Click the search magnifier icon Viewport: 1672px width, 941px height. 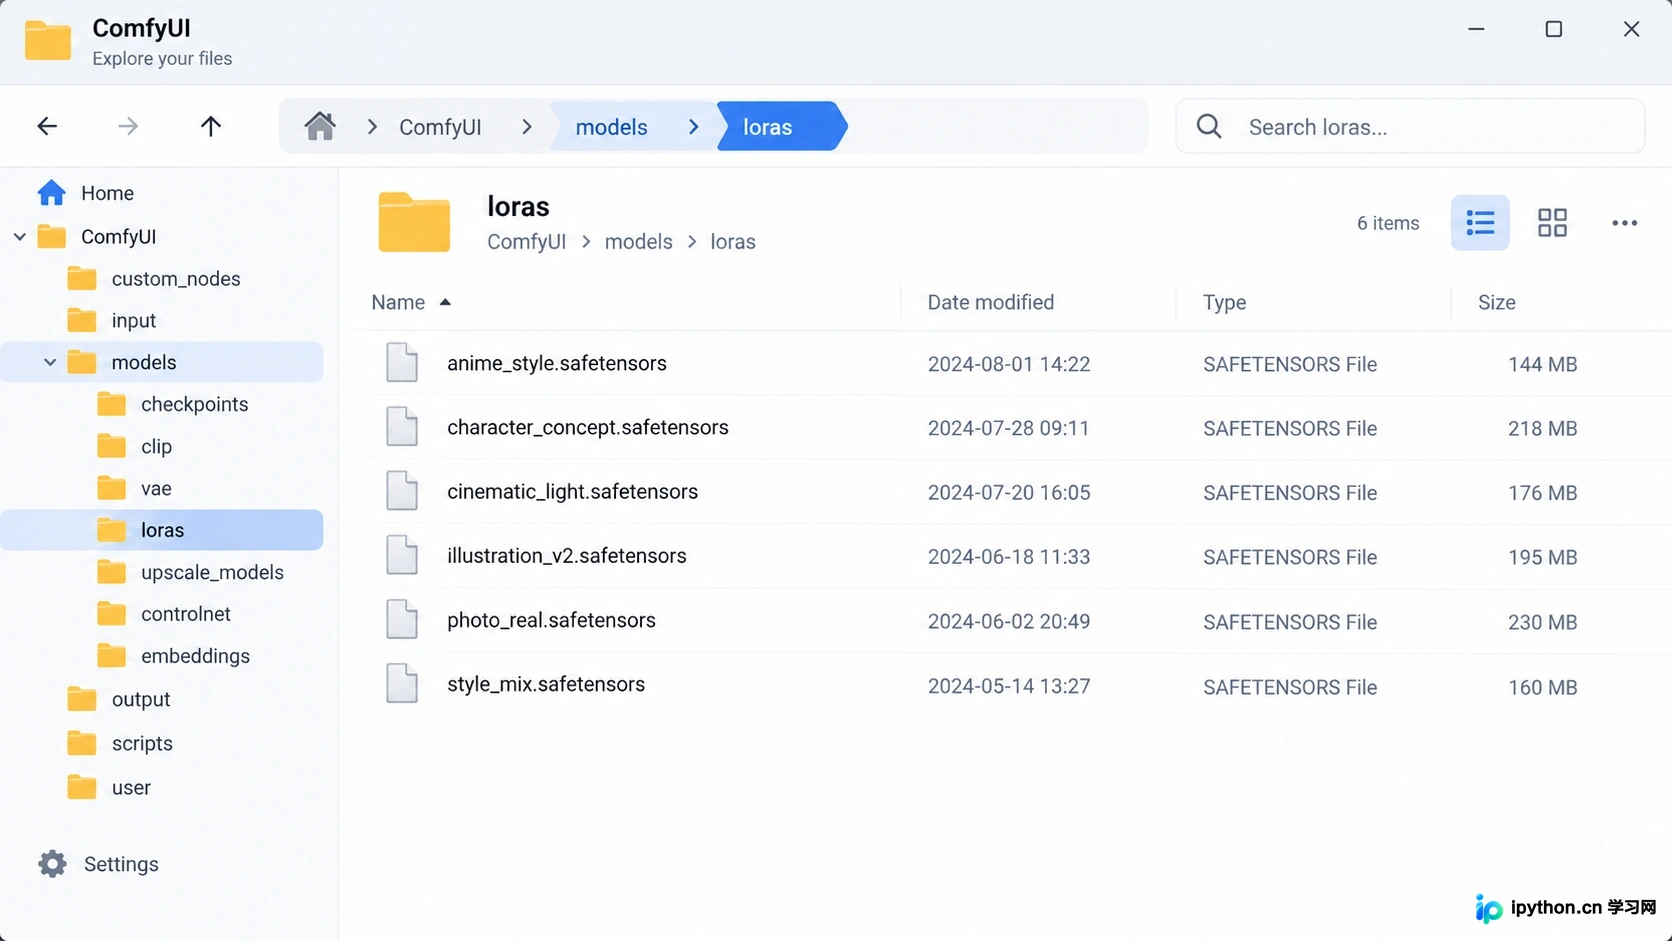click(x=1209, y=126)
